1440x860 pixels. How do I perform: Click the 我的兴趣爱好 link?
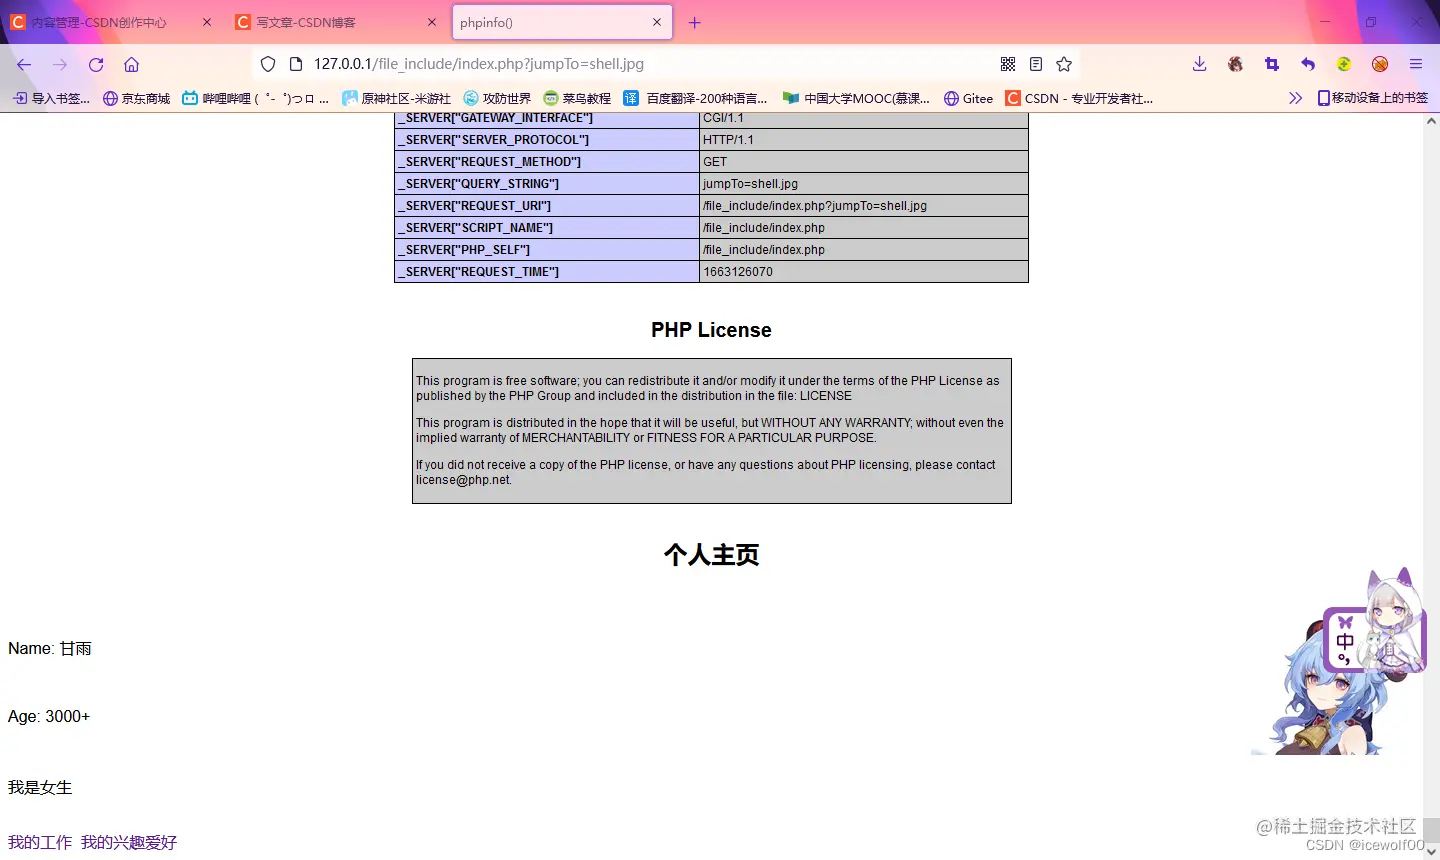point(128,842)
